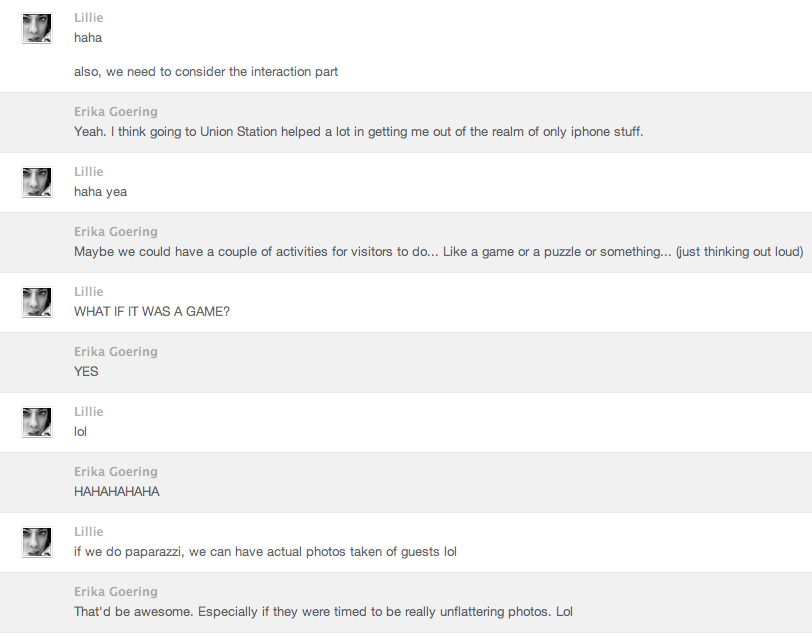Click Erika Goering's name above 'HAHAHAHAHA'
Screen dimensions: 812x636
[x=115, y=472]
